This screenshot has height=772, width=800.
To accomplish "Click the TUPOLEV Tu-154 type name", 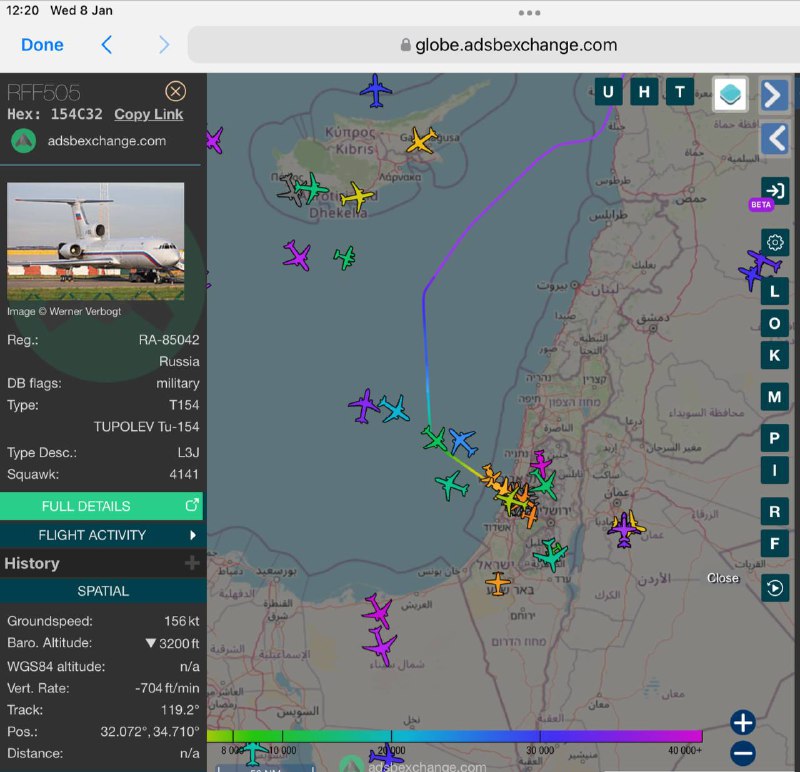I will tap(146, 427).
